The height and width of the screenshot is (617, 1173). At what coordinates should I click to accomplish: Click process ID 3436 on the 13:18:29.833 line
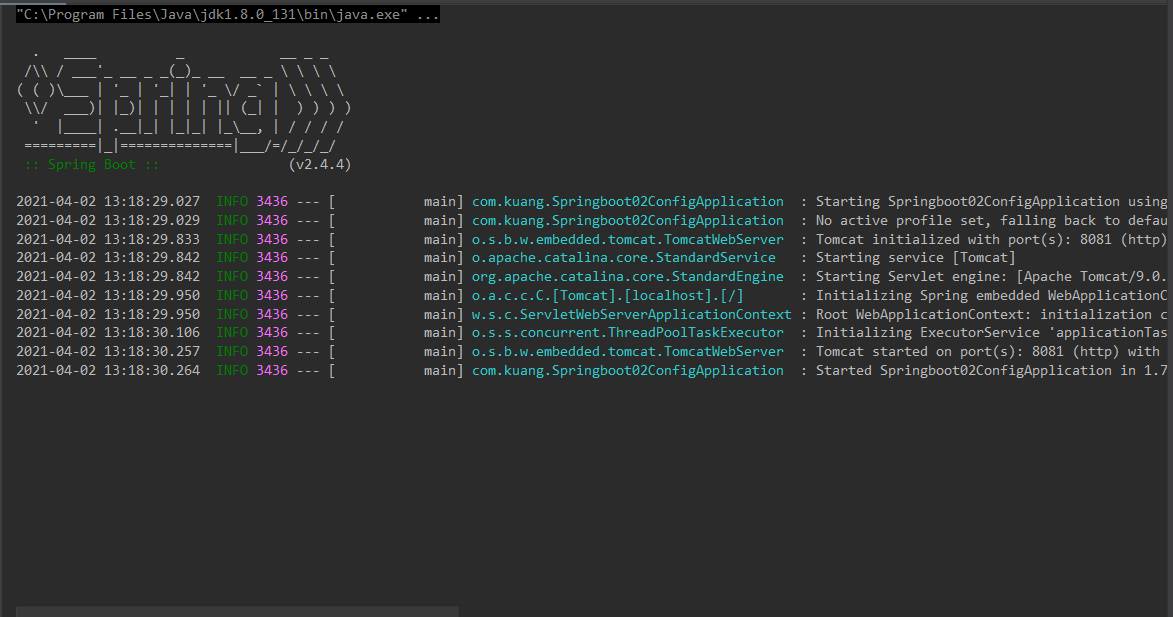click(x=272, y=239)
